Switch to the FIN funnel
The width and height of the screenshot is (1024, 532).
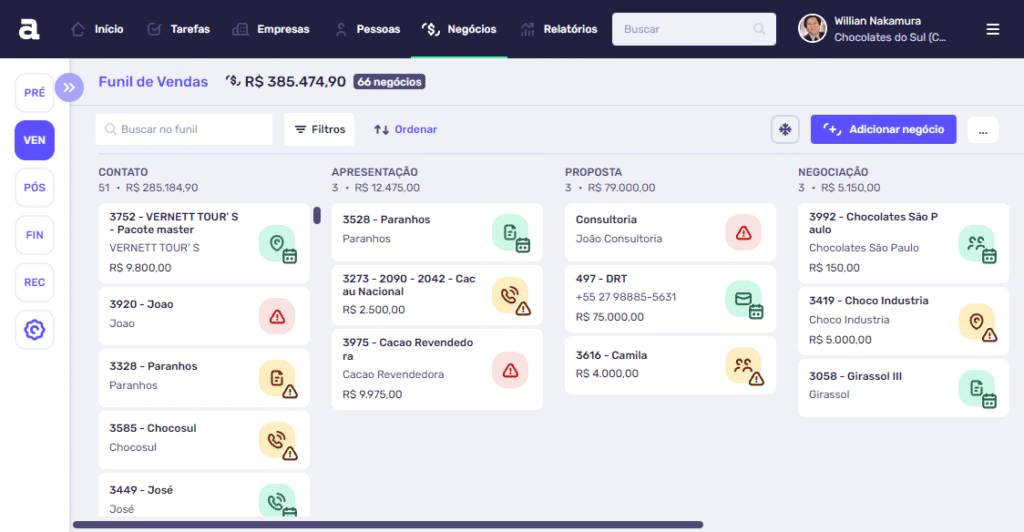coord(35,235)
